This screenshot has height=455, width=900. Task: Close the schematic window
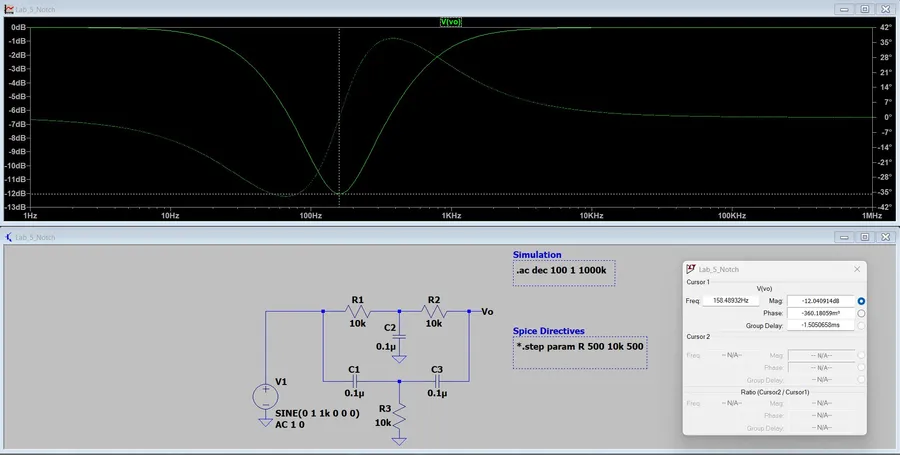point(886,237)
